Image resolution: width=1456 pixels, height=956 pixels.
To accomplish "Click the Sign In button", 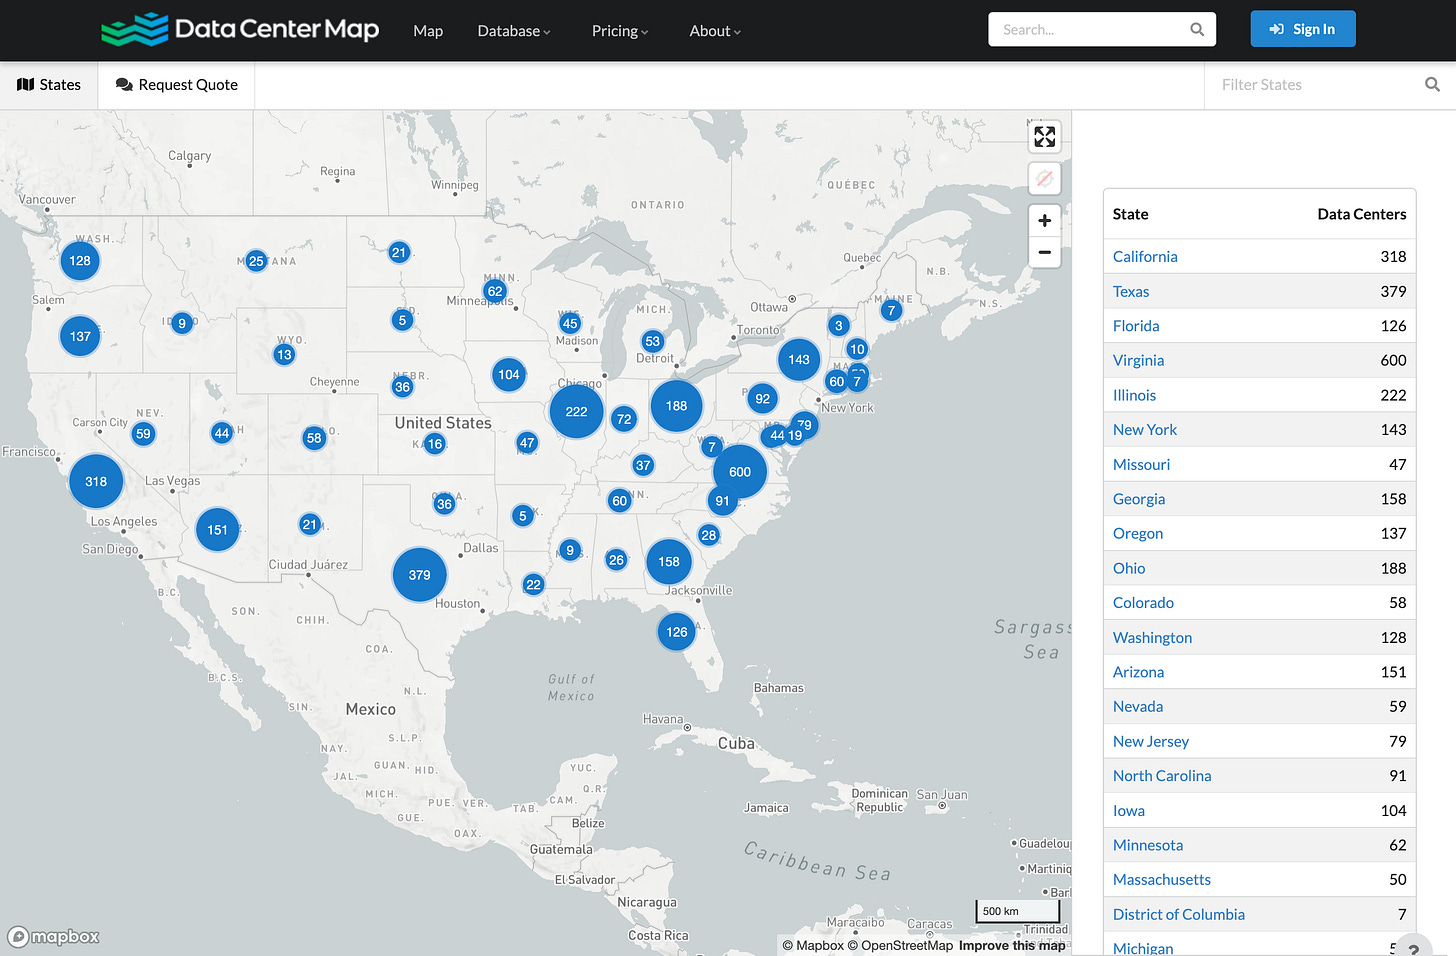I will click(x=1303, y=29).
